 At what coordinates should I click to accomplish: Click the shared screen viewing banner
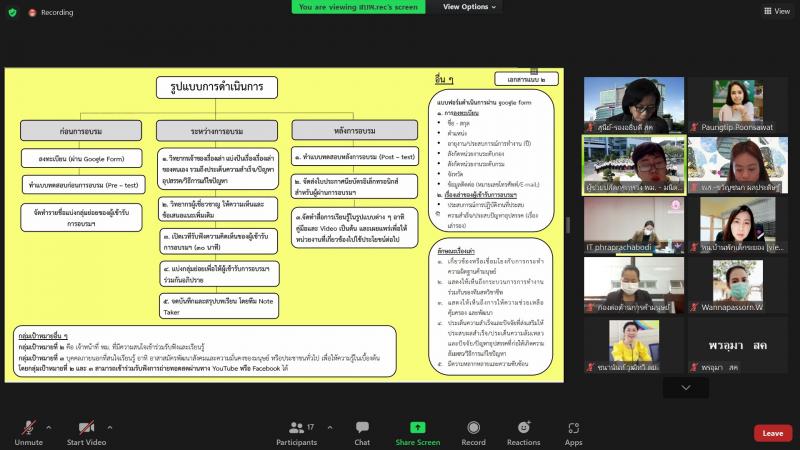(x=358, y=7)
